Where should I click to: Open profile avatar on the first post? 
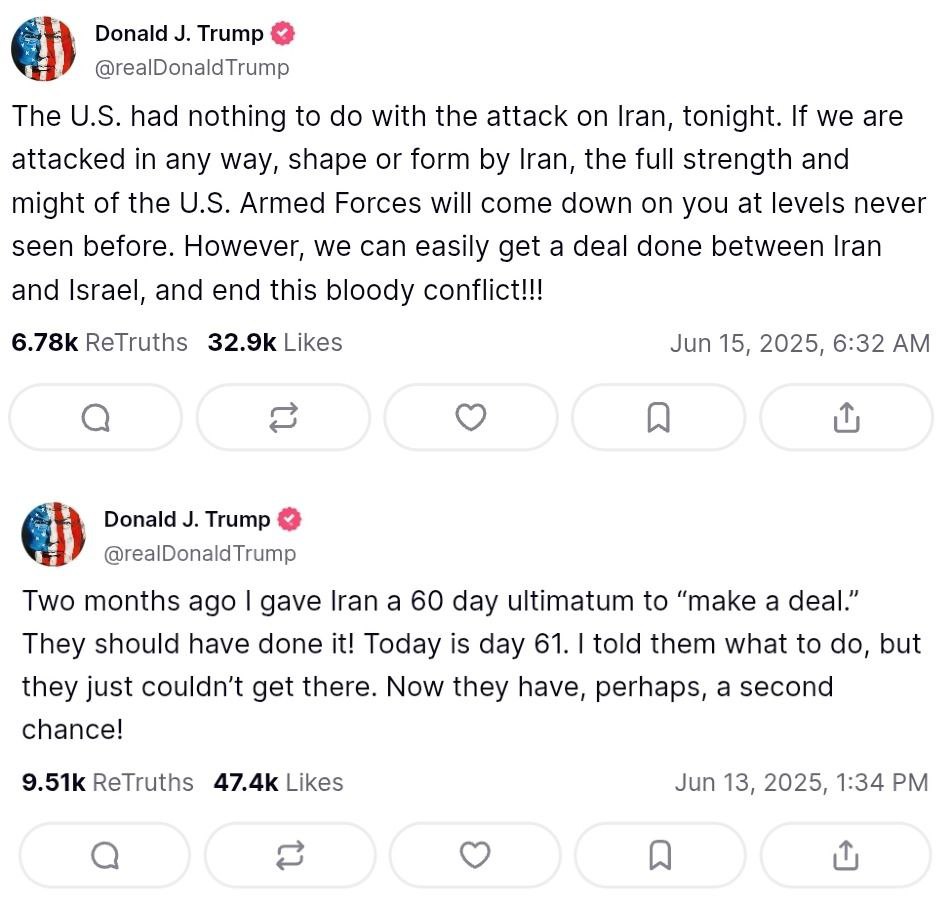(x=44, y=49)
